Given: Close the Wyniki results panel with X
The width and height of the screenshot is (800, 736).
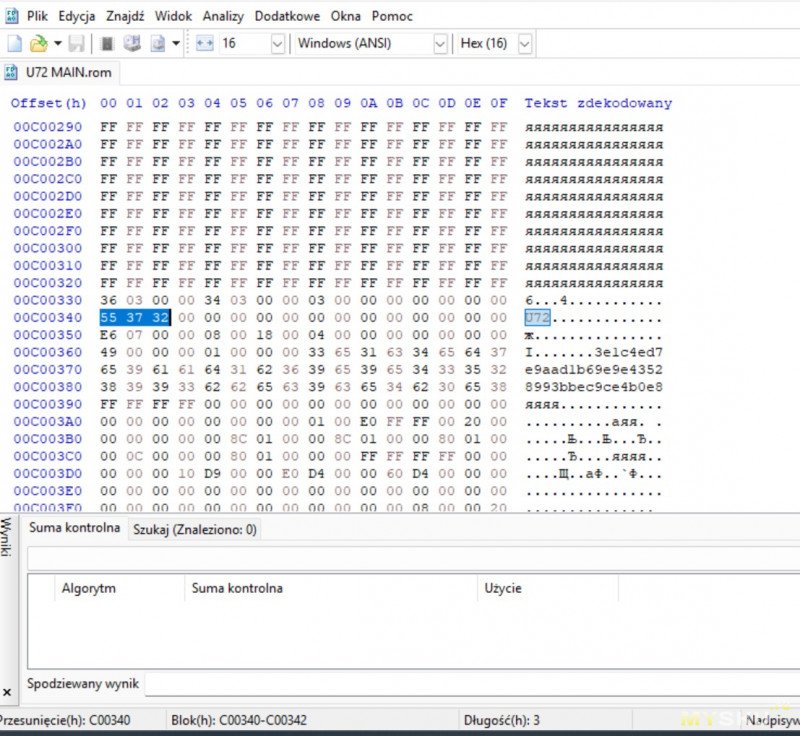Looking at the screenshot, I should (7, 692).
